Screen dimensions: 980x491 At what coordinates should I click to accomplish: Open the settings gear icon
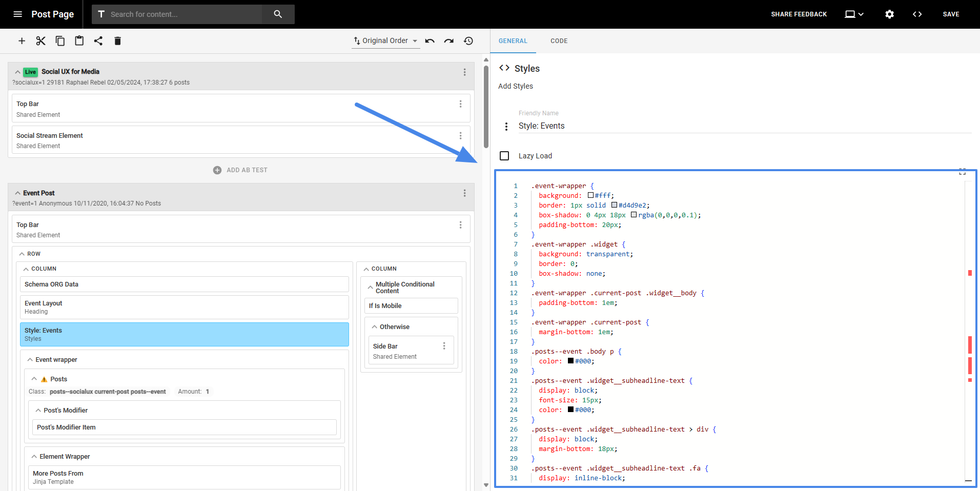tap(889, 14)
